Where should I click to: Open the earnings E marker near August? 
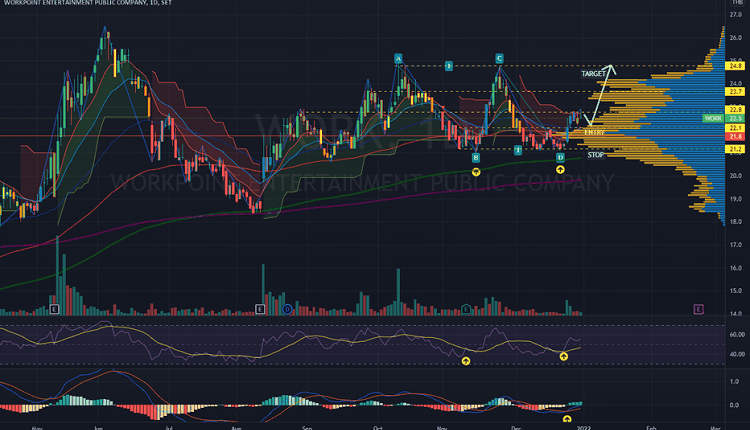tap(260, 309)
